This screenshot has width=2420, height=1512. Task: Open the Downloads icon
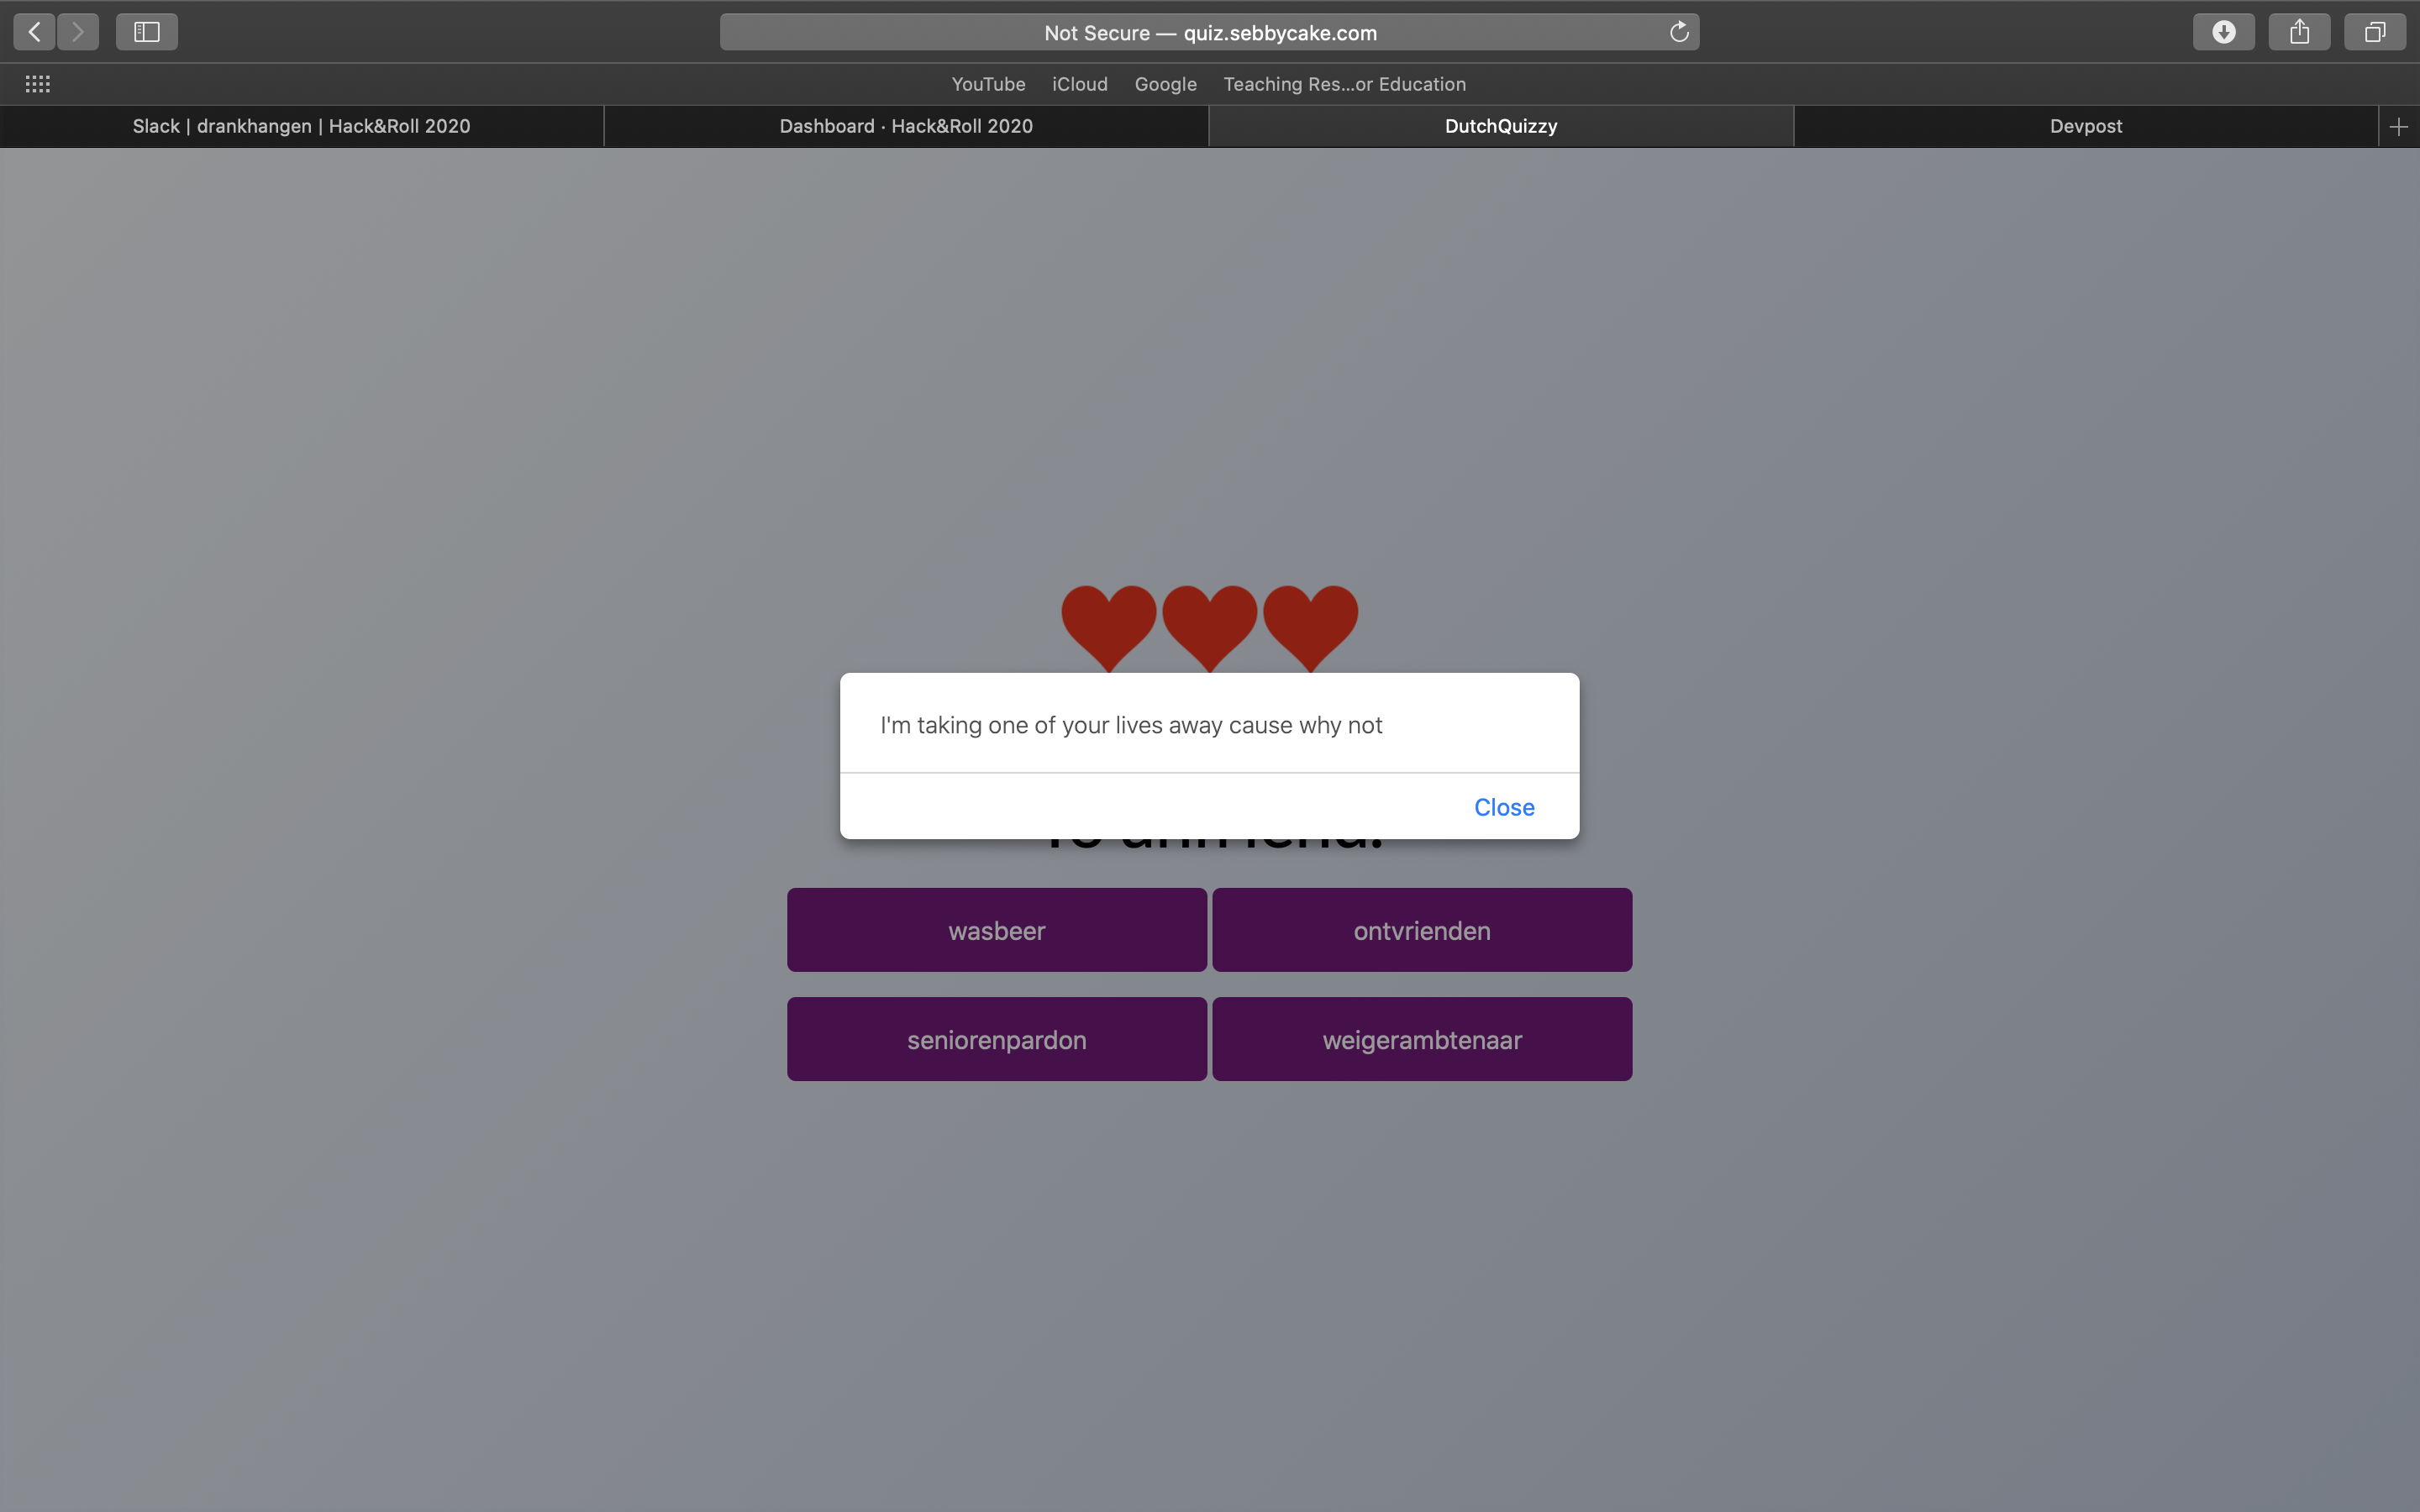tap(2223, 32)
